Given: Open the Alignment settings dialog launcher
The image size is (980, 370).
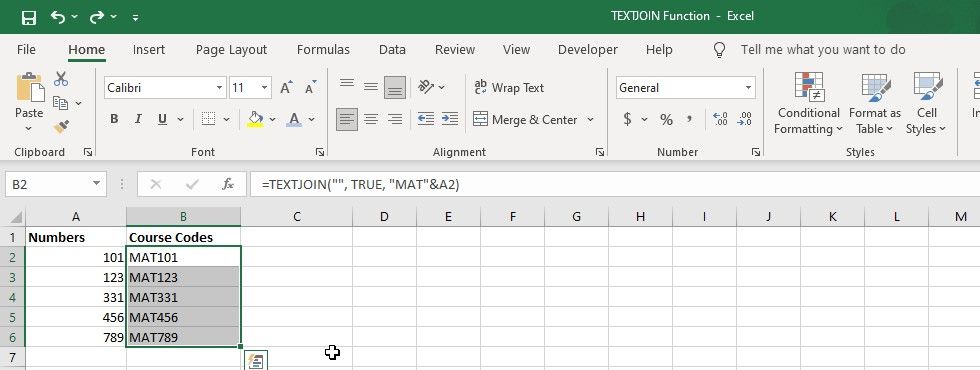Looking at the screenshot, I should 600,152.
